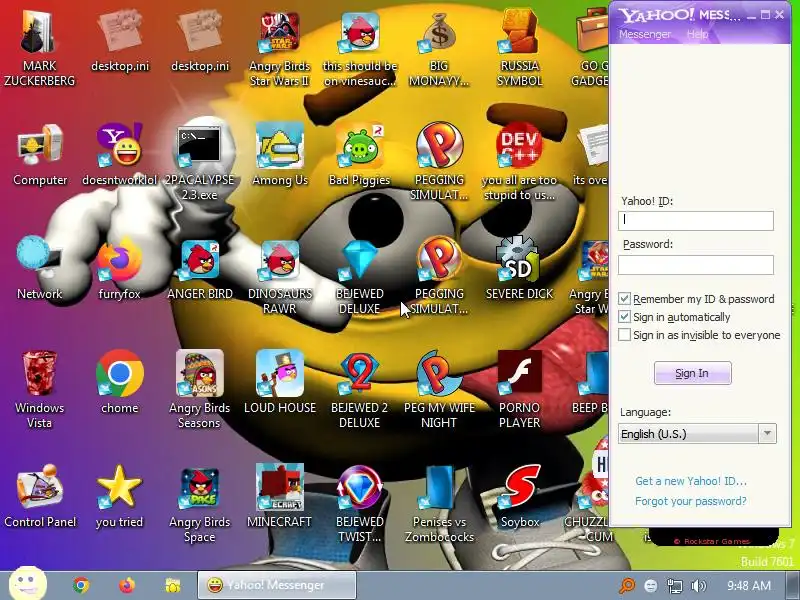Screen dimensions: 800x600
Task: Focus the Yahoo! ID input field
Action: pyautogui.click(x=696, y=220)
